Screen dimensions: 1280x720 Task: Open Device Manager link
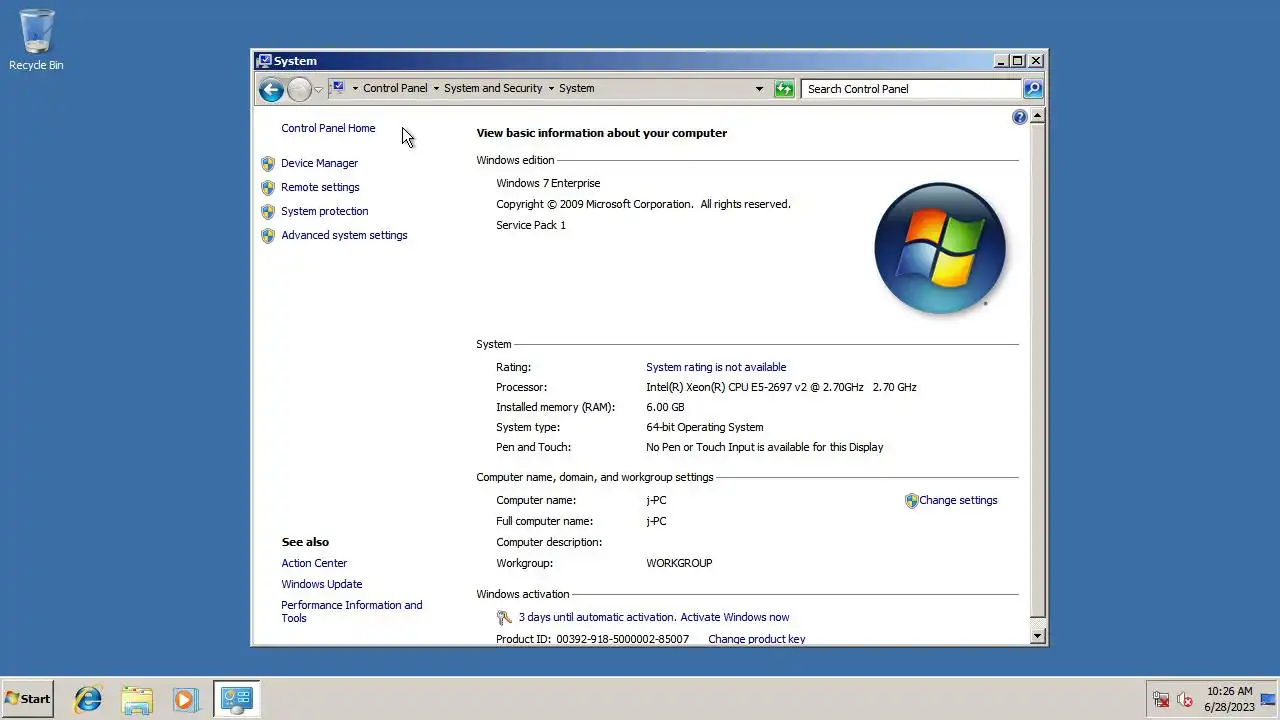319,163
